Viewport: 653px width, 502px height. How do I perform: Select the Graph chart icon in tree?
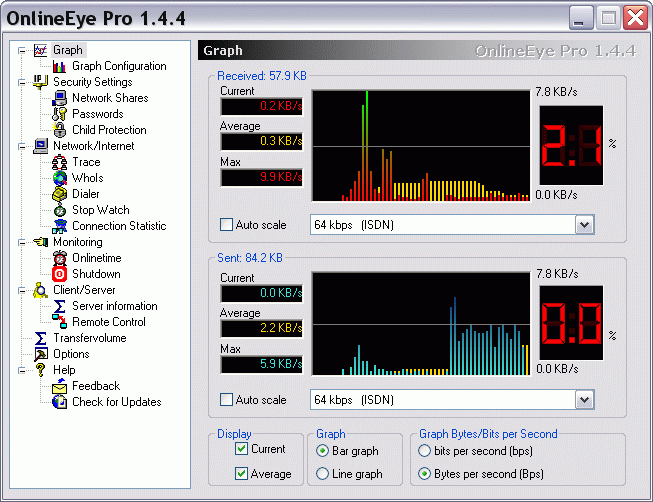(x=40, y=50)
